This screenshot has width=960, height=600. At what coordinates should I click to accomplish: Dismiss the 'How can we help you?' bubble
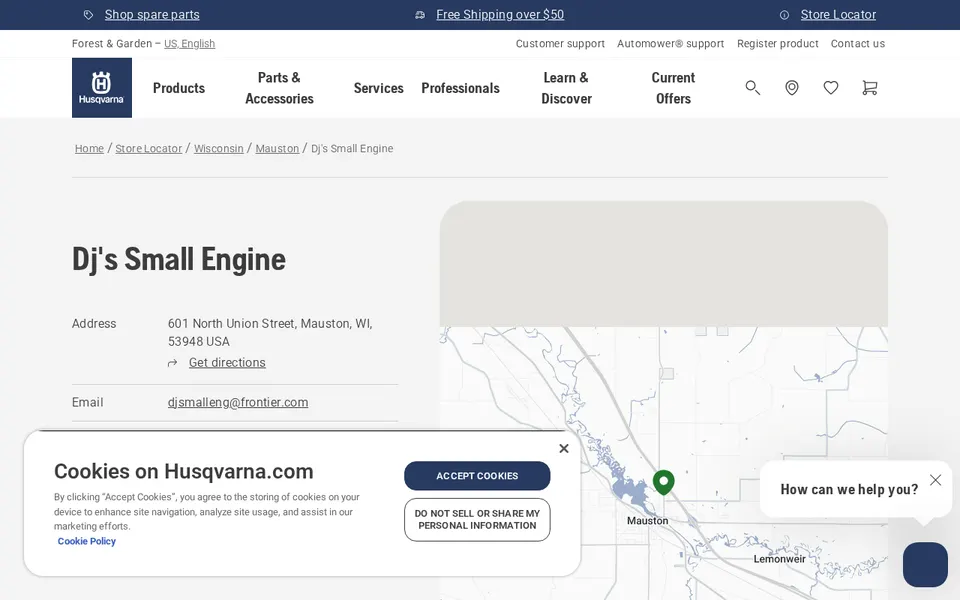935,480
